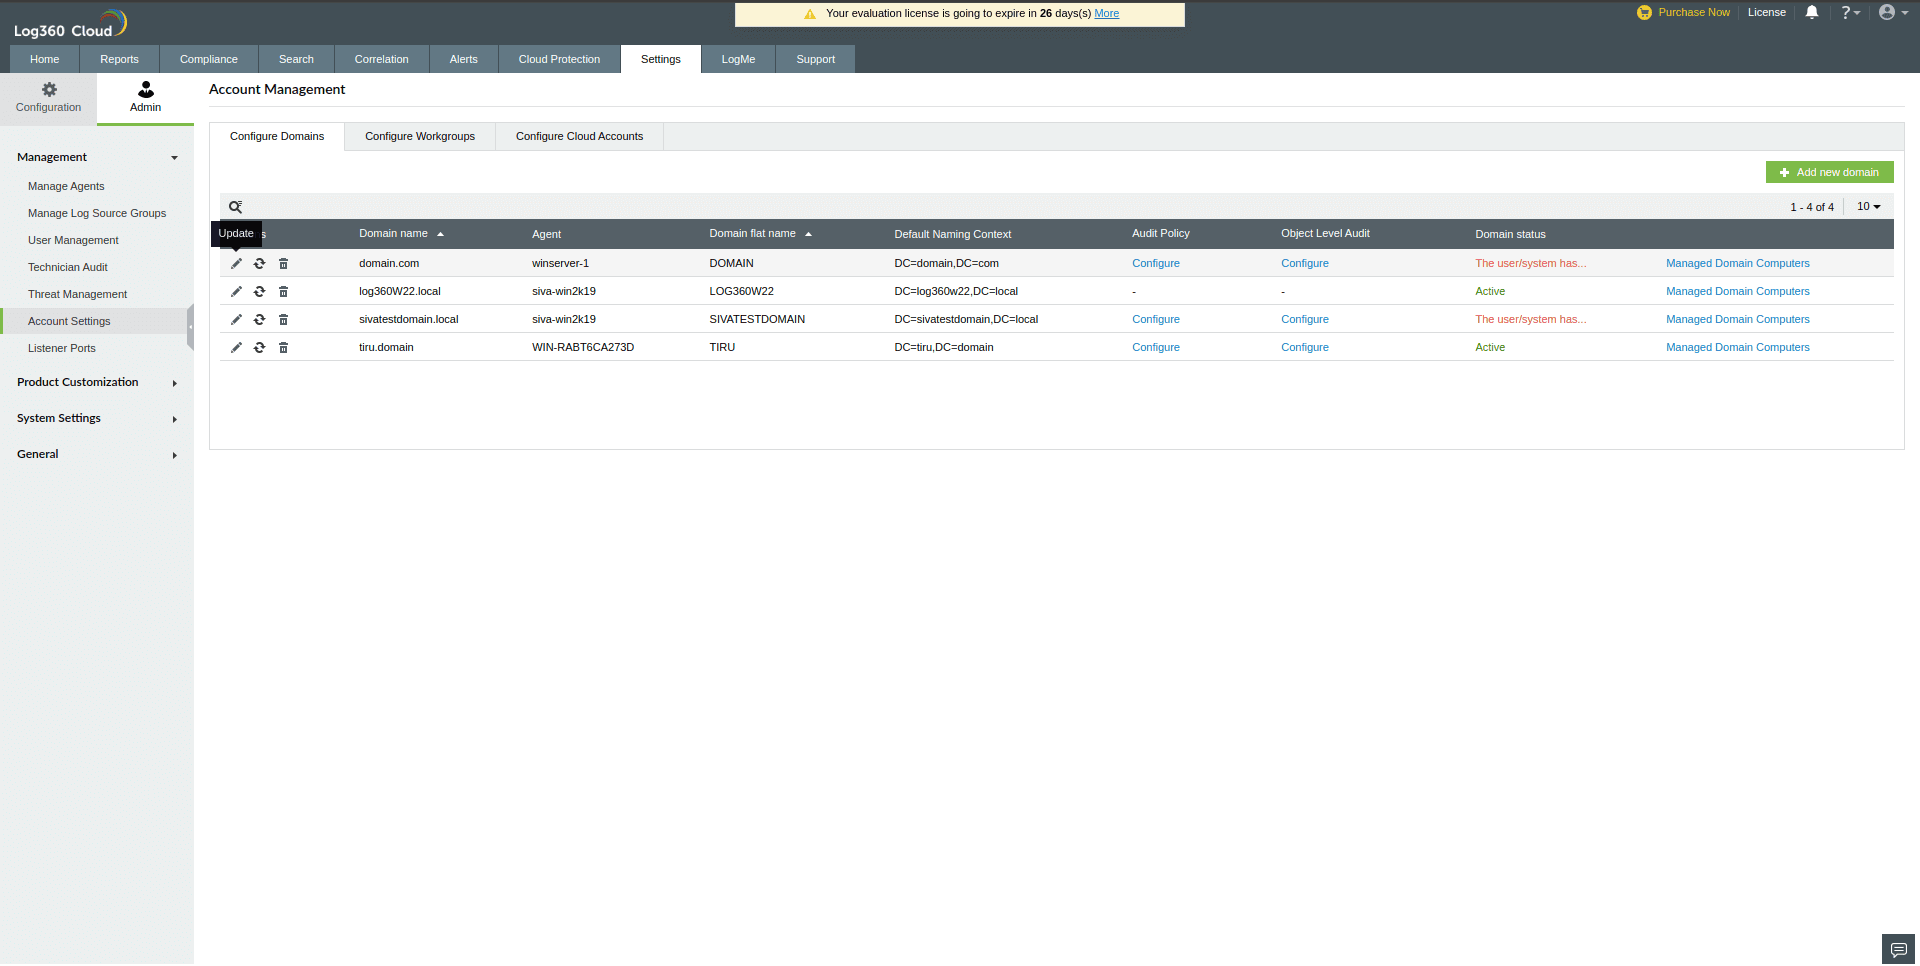Configure Object Level Audit for domain.com

click(x=1304, y=264)
